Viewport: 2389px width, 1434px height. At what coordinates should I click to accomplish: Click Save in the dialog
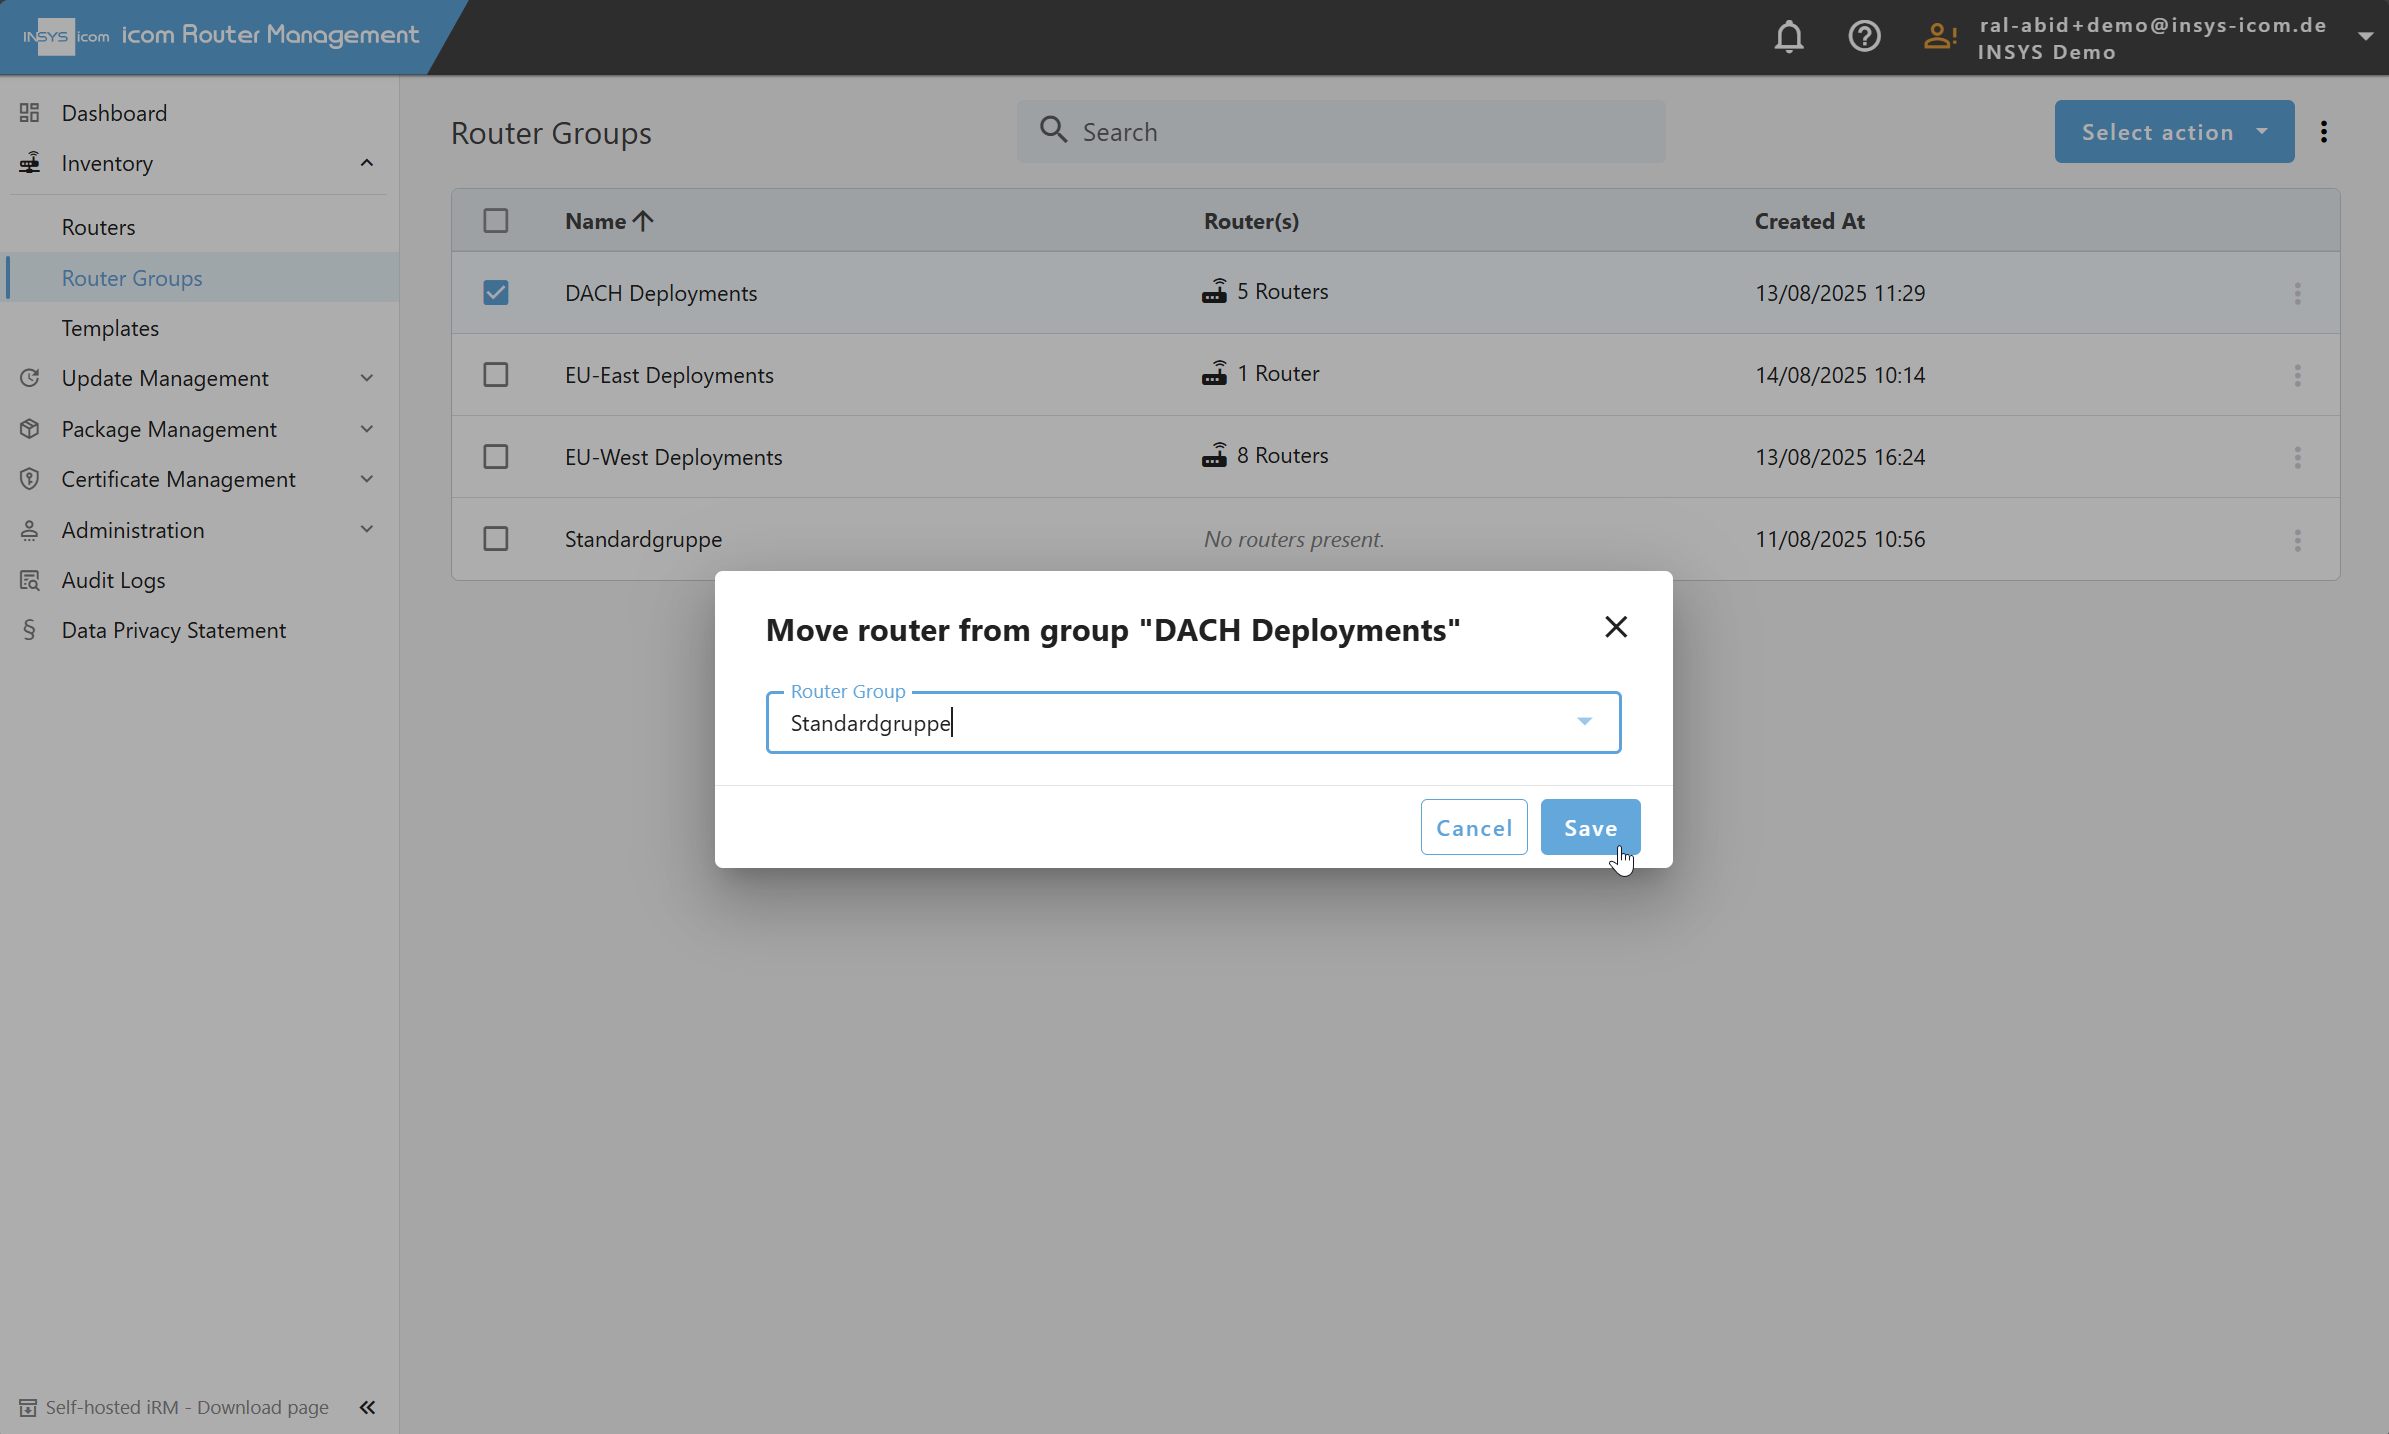(1590, 827)
